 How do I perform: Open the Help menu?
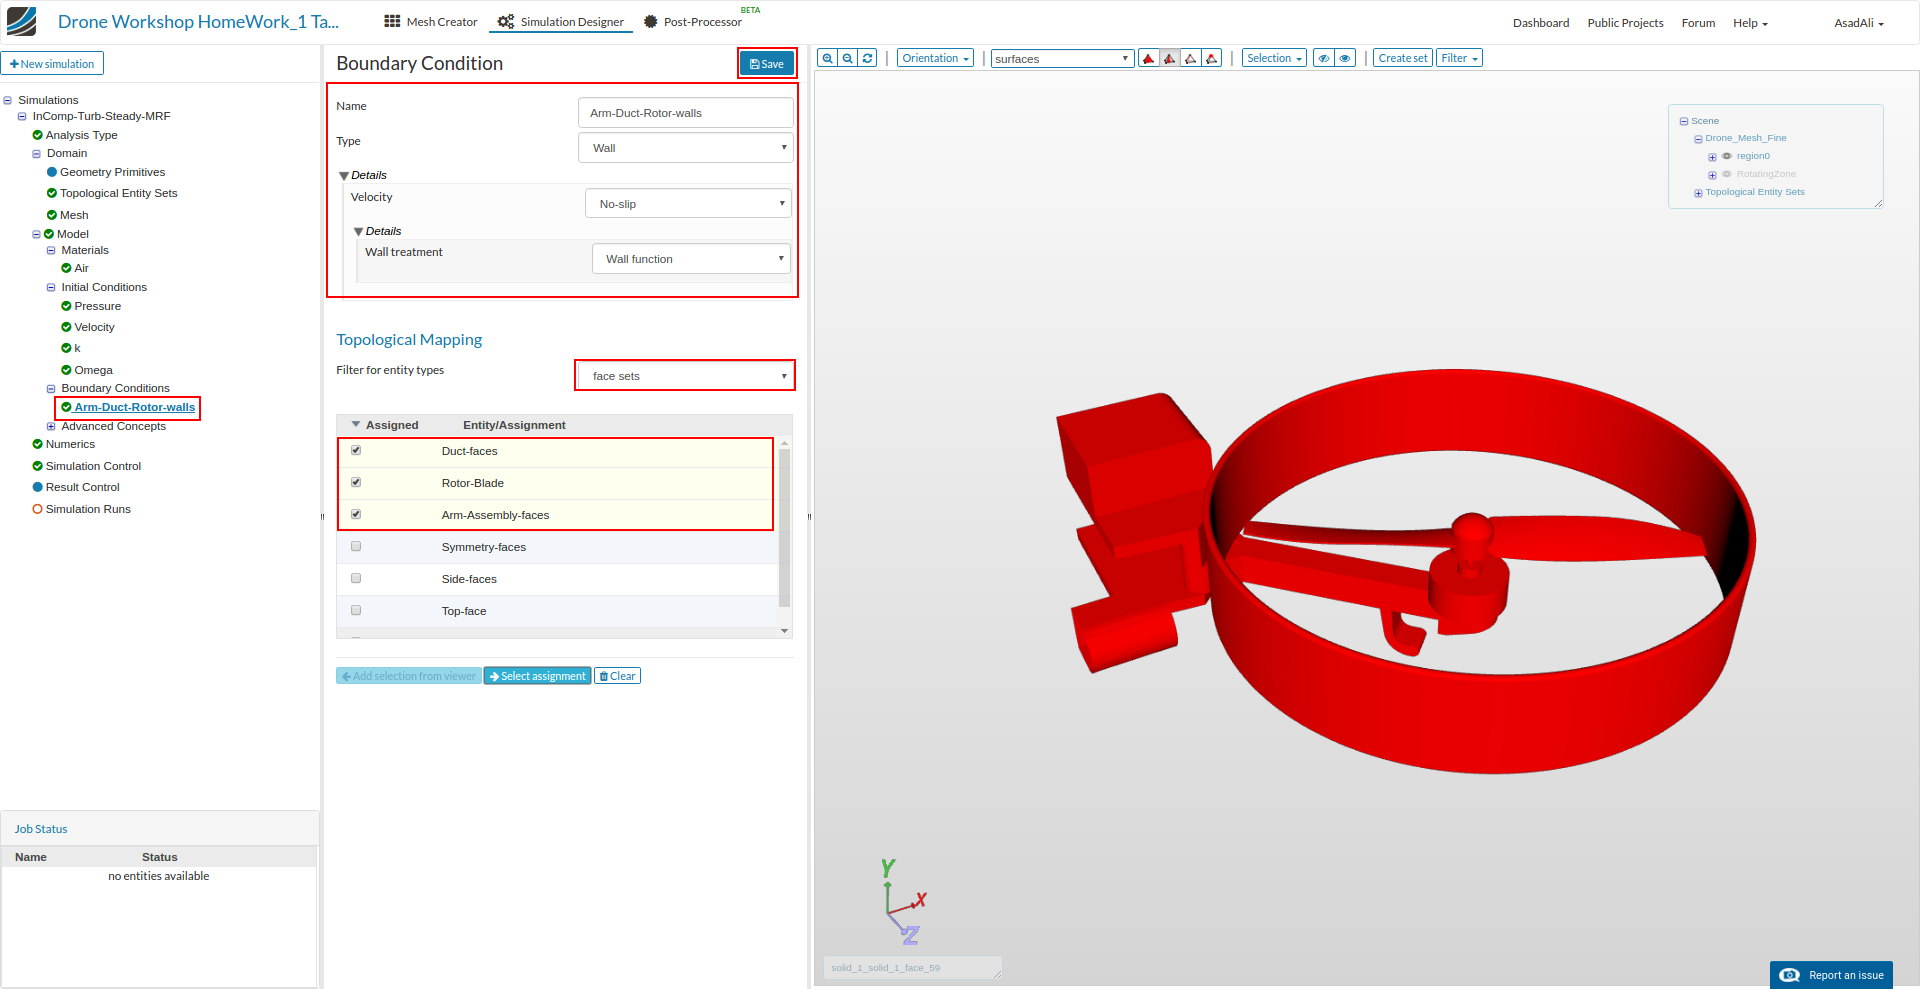click(x=1750, y=23)
